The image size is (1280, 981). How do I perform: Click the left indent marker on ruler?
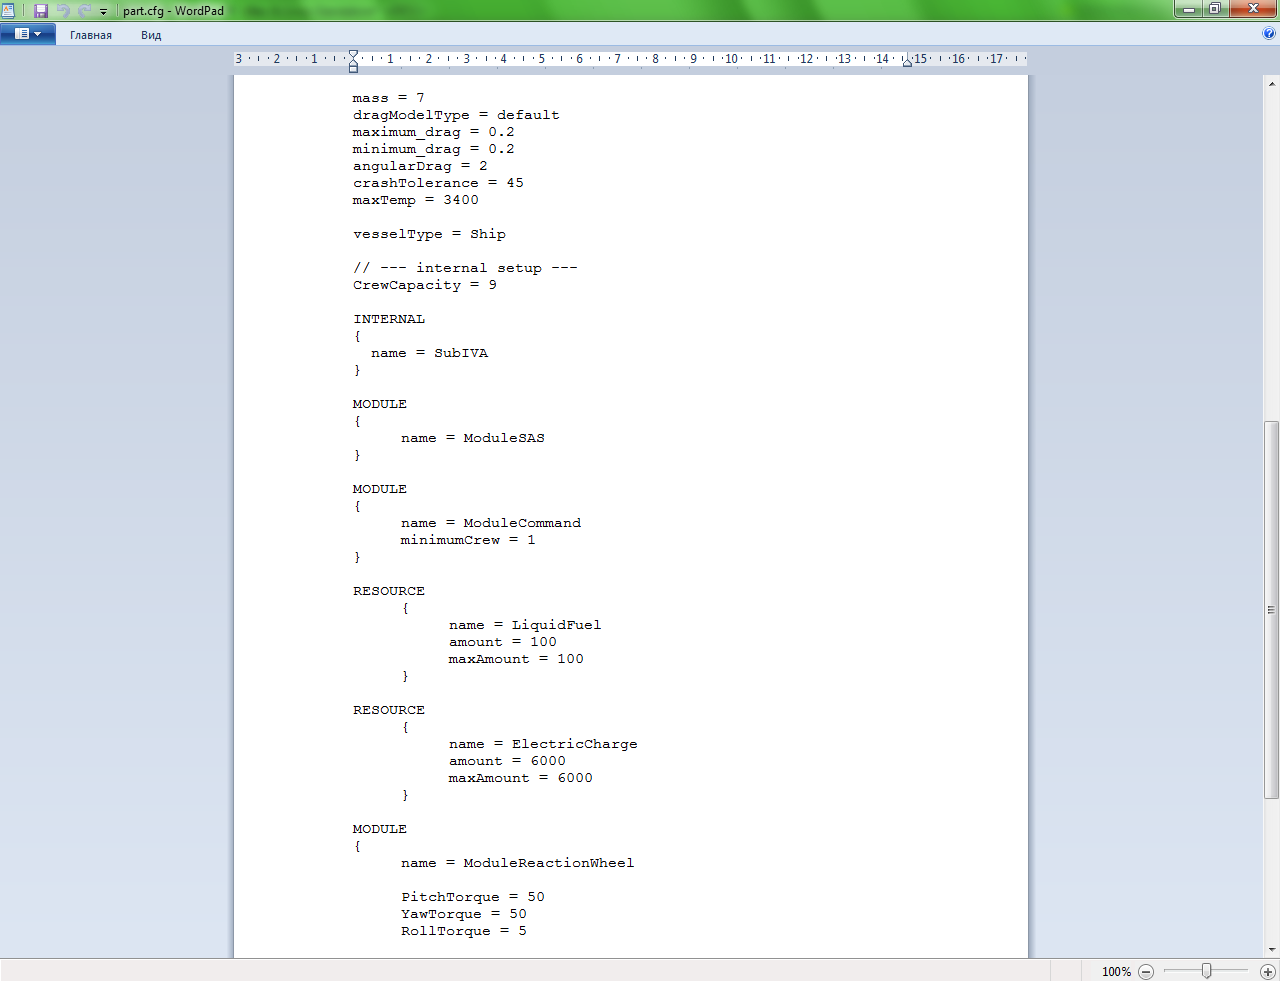tap(353, 66)
